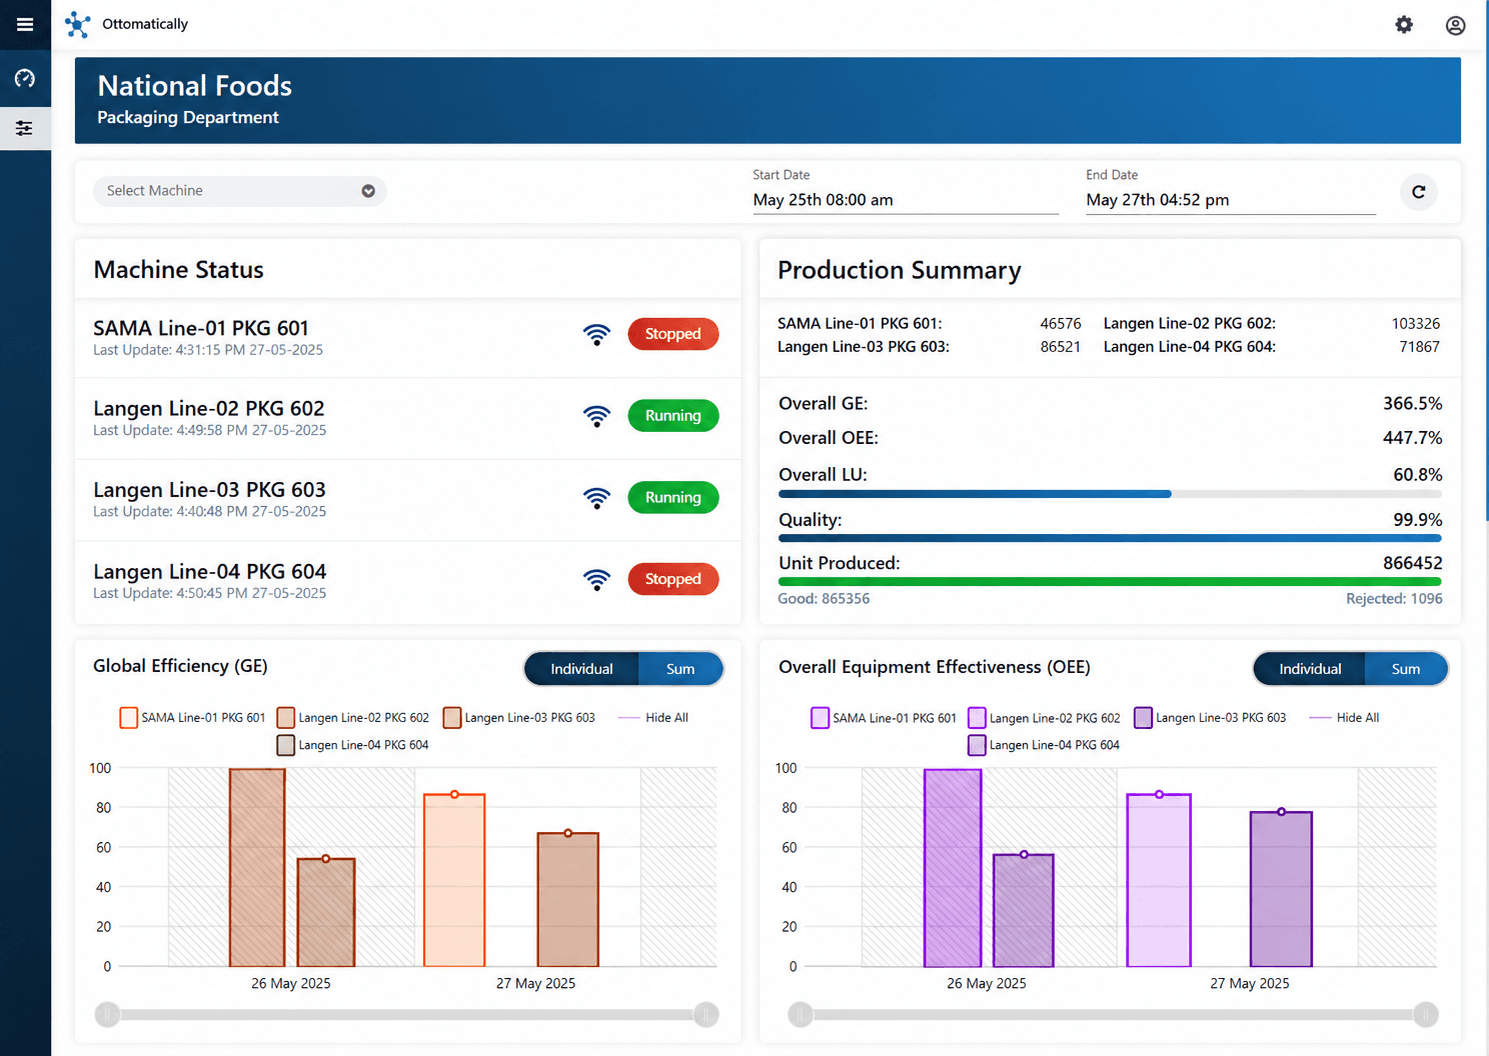Switch OEE chart to Sum view
Screen dimensions: 1489x1056
(1405, 669)
